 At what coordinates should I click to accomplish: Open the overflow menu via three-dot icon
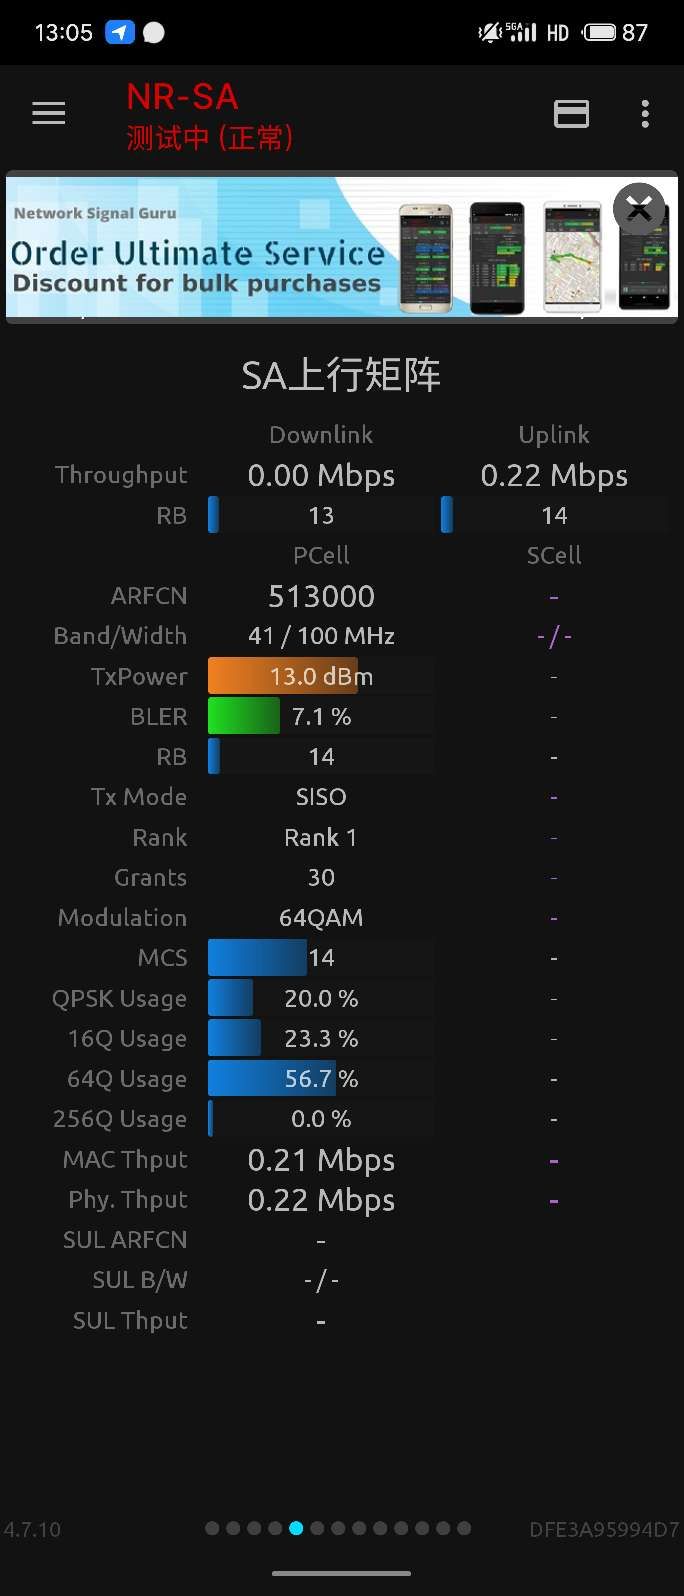[645, 113]
